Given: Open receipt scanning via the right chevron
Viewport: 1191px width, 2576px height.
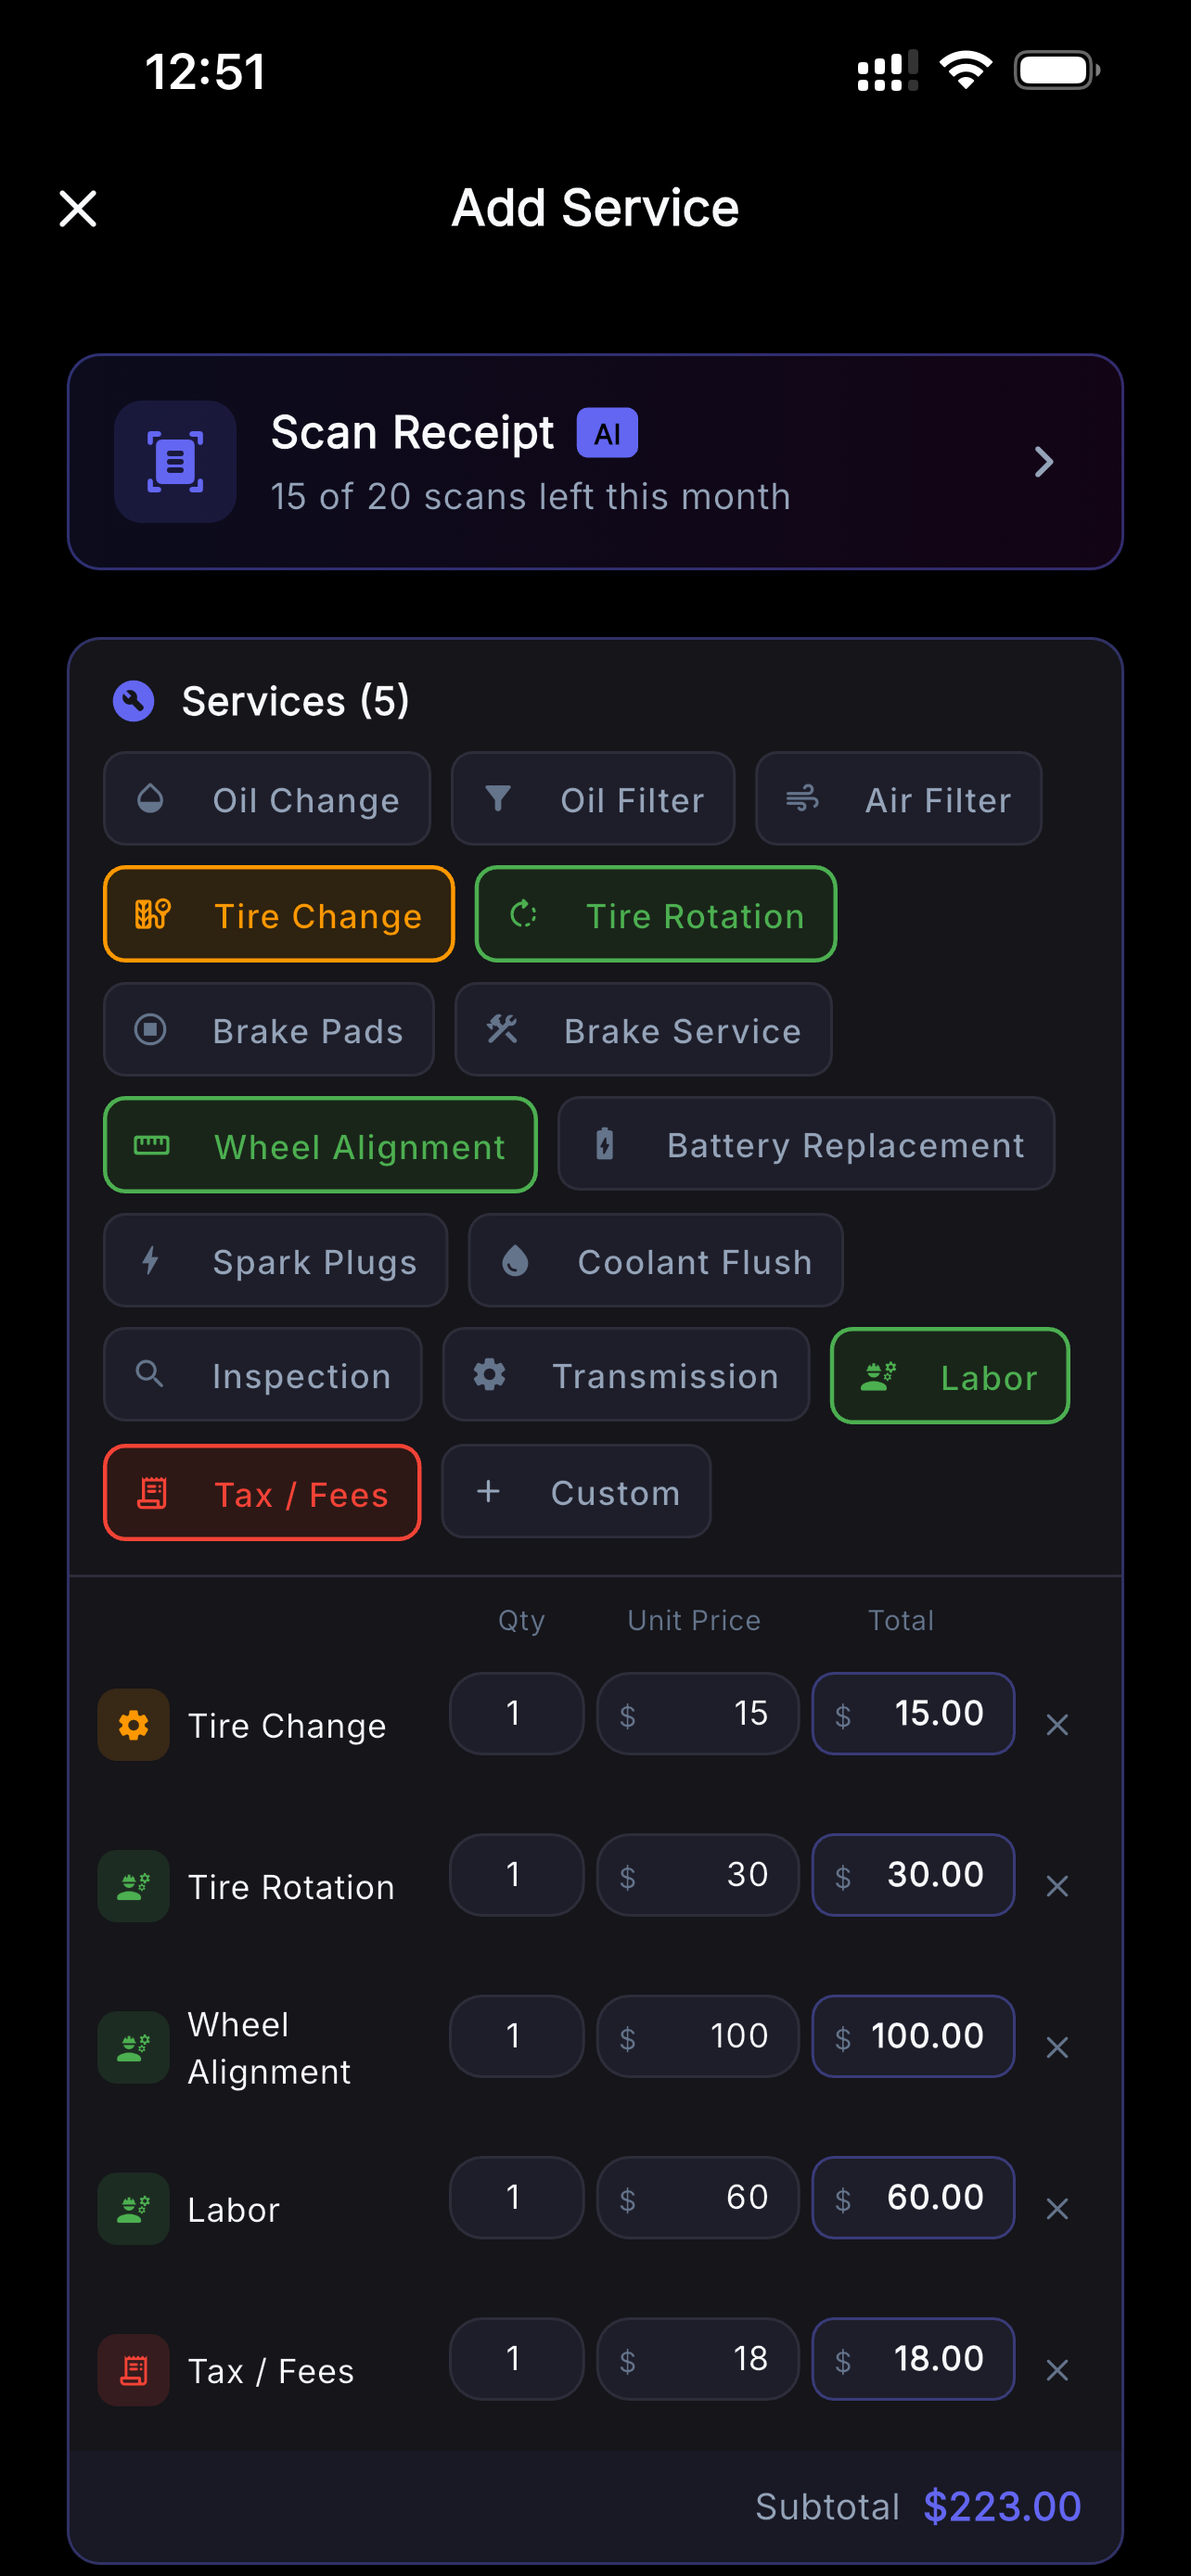Looking at the screenshot, I should pos(1044,461).
